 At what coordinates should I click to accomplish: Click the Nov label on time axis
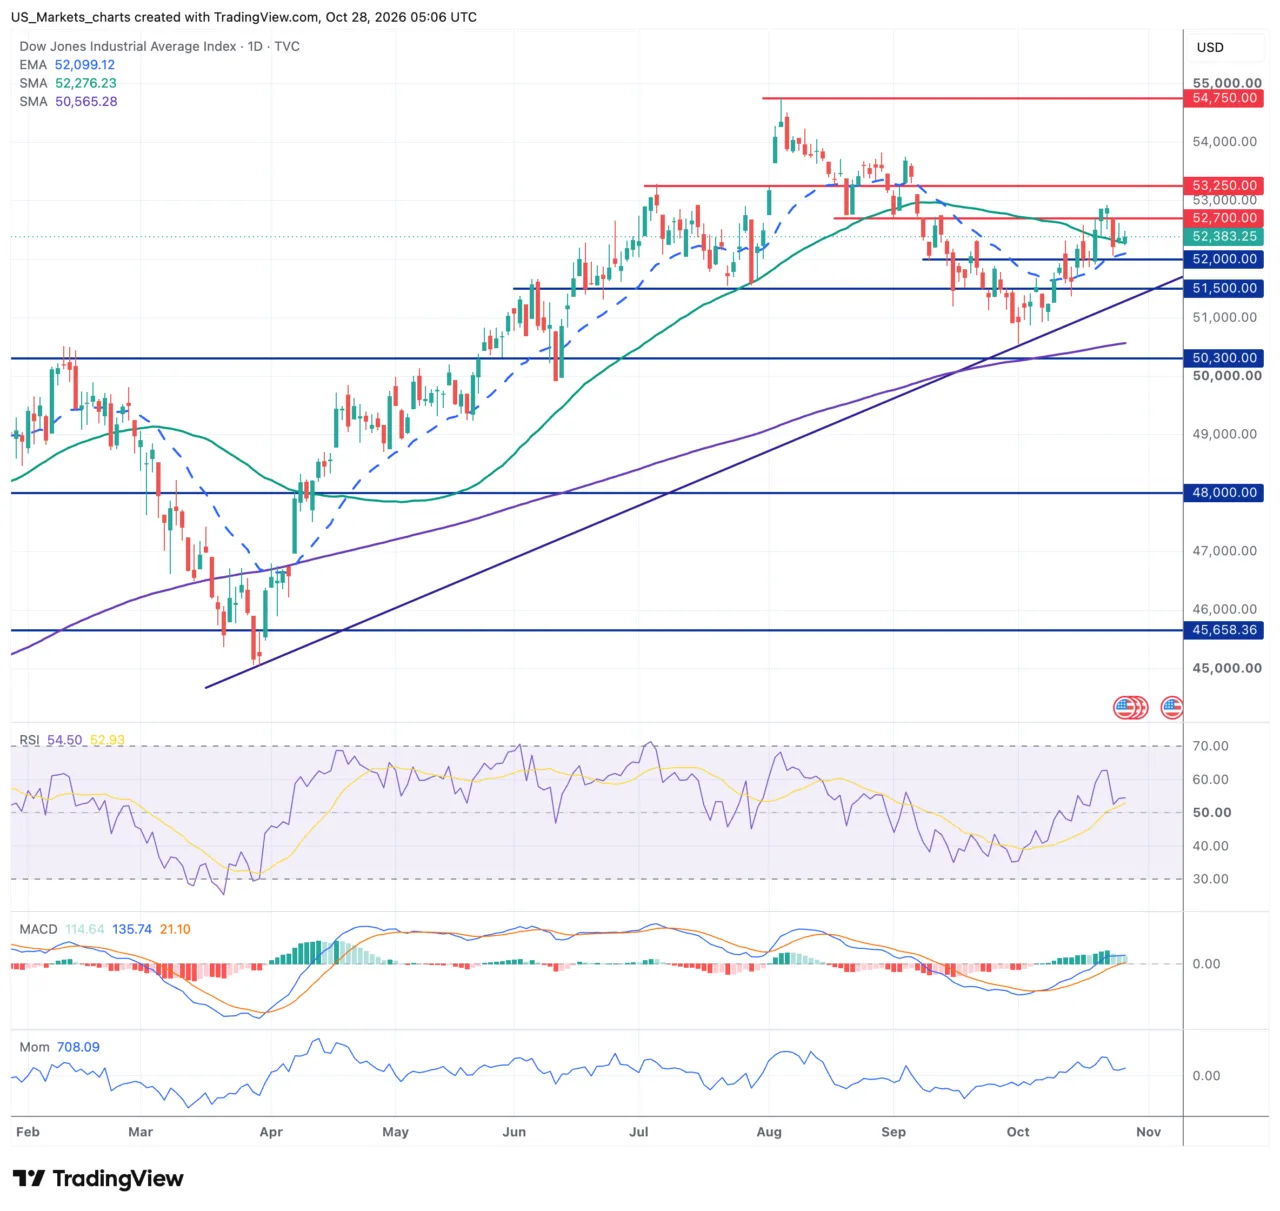1149,1132
